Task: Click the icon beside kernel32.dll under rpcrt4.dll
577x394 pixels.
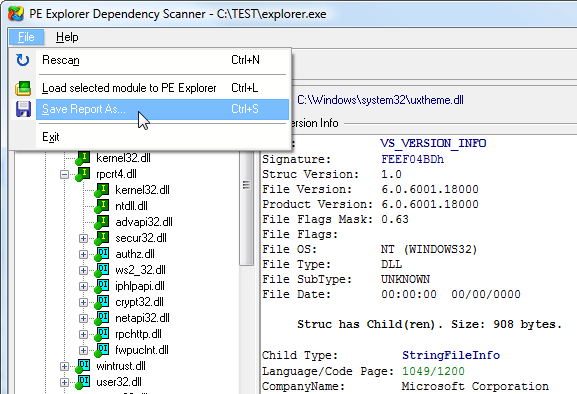Action: point(102,190)
